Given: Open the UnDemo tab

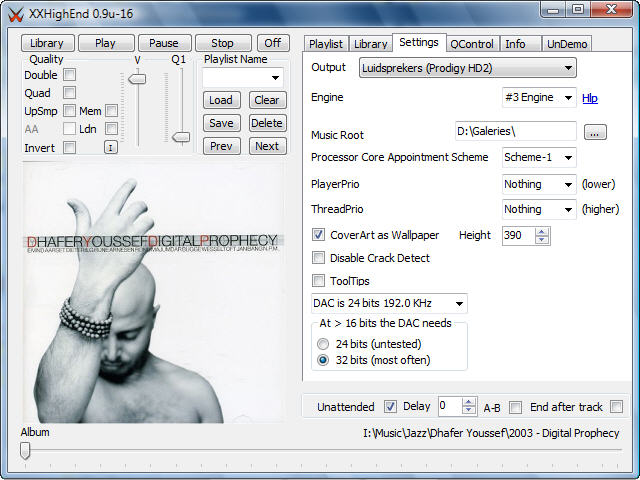Looking at the screenshot, I should coord(567,44).
